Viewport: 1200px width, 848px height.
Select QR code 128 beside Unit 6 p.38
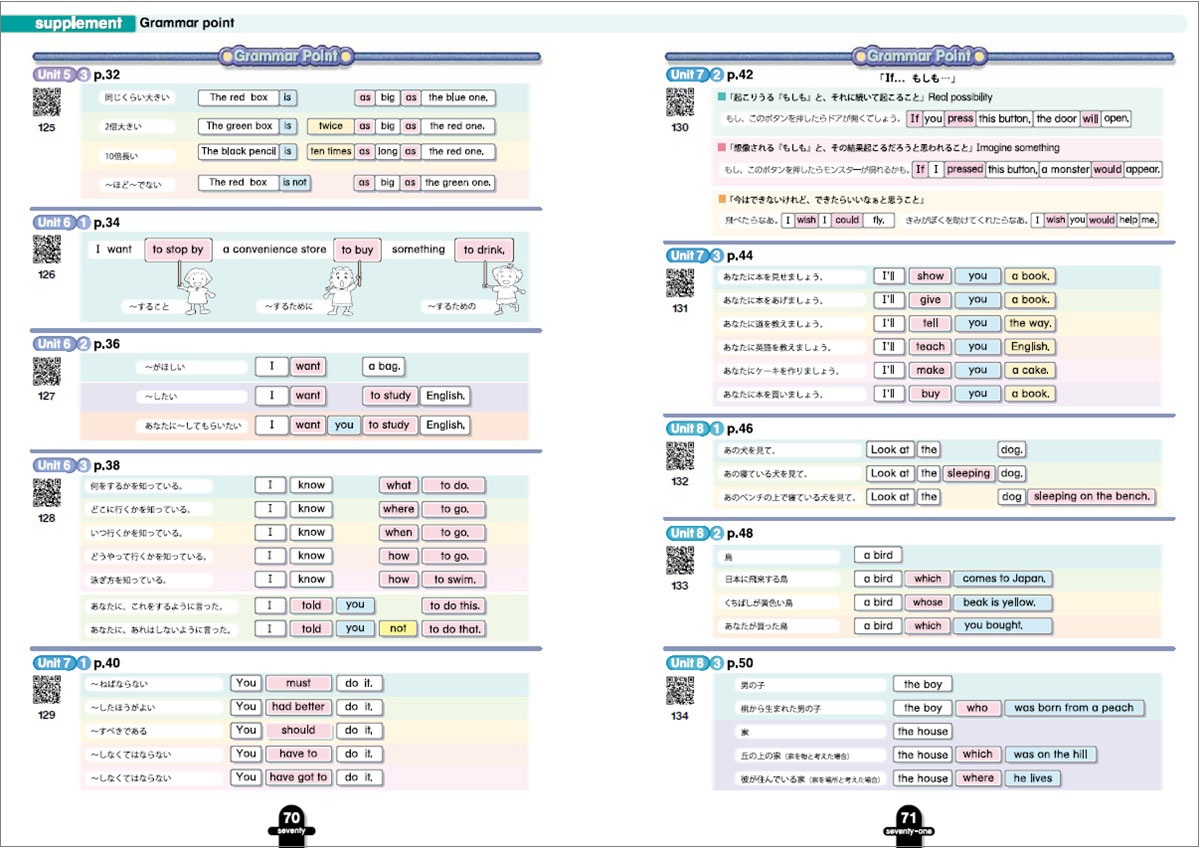[47, 493]
